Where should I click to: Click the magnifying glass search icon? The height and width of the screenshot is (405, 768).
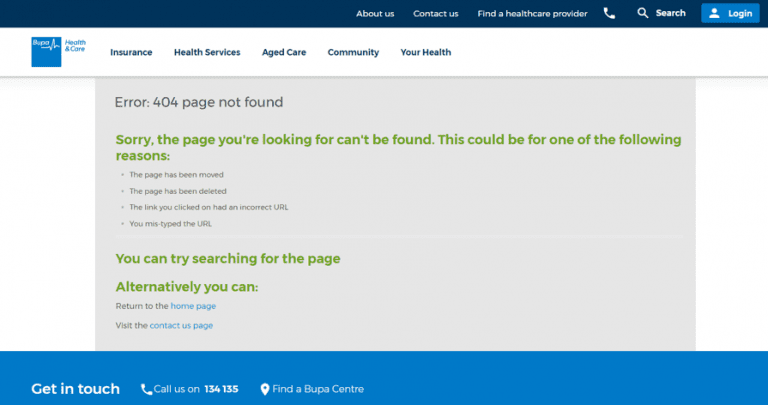tap(643, 13)
